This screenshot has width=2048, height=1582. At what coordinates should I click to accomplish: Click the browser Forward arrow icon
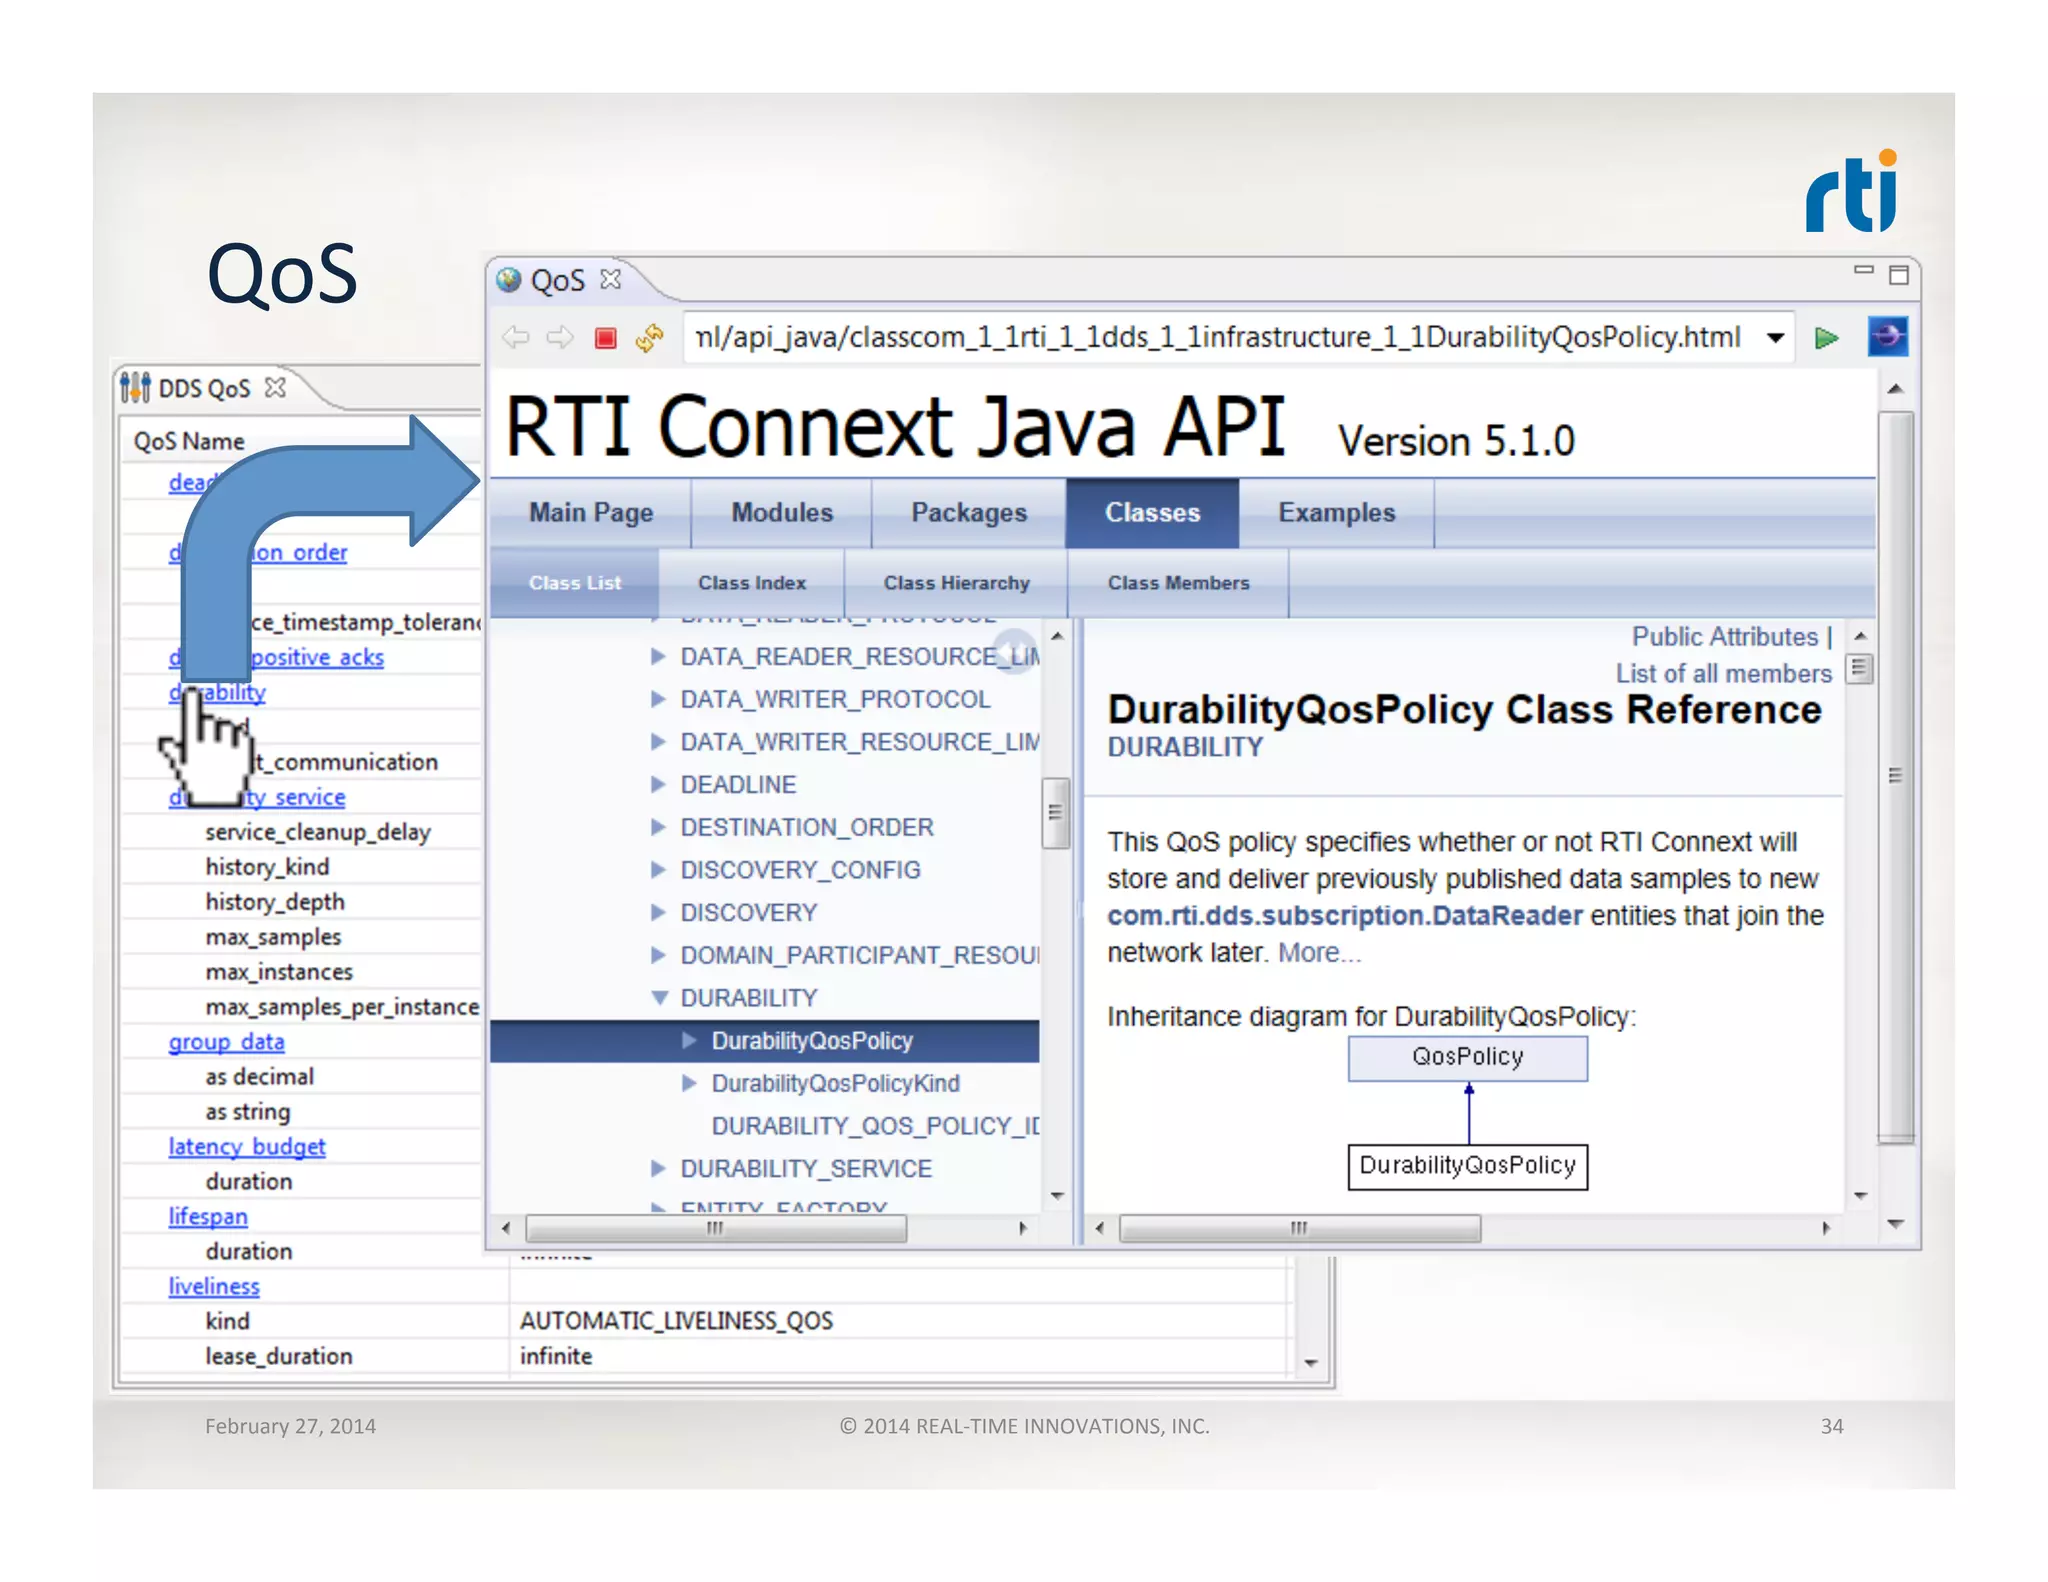560,338
